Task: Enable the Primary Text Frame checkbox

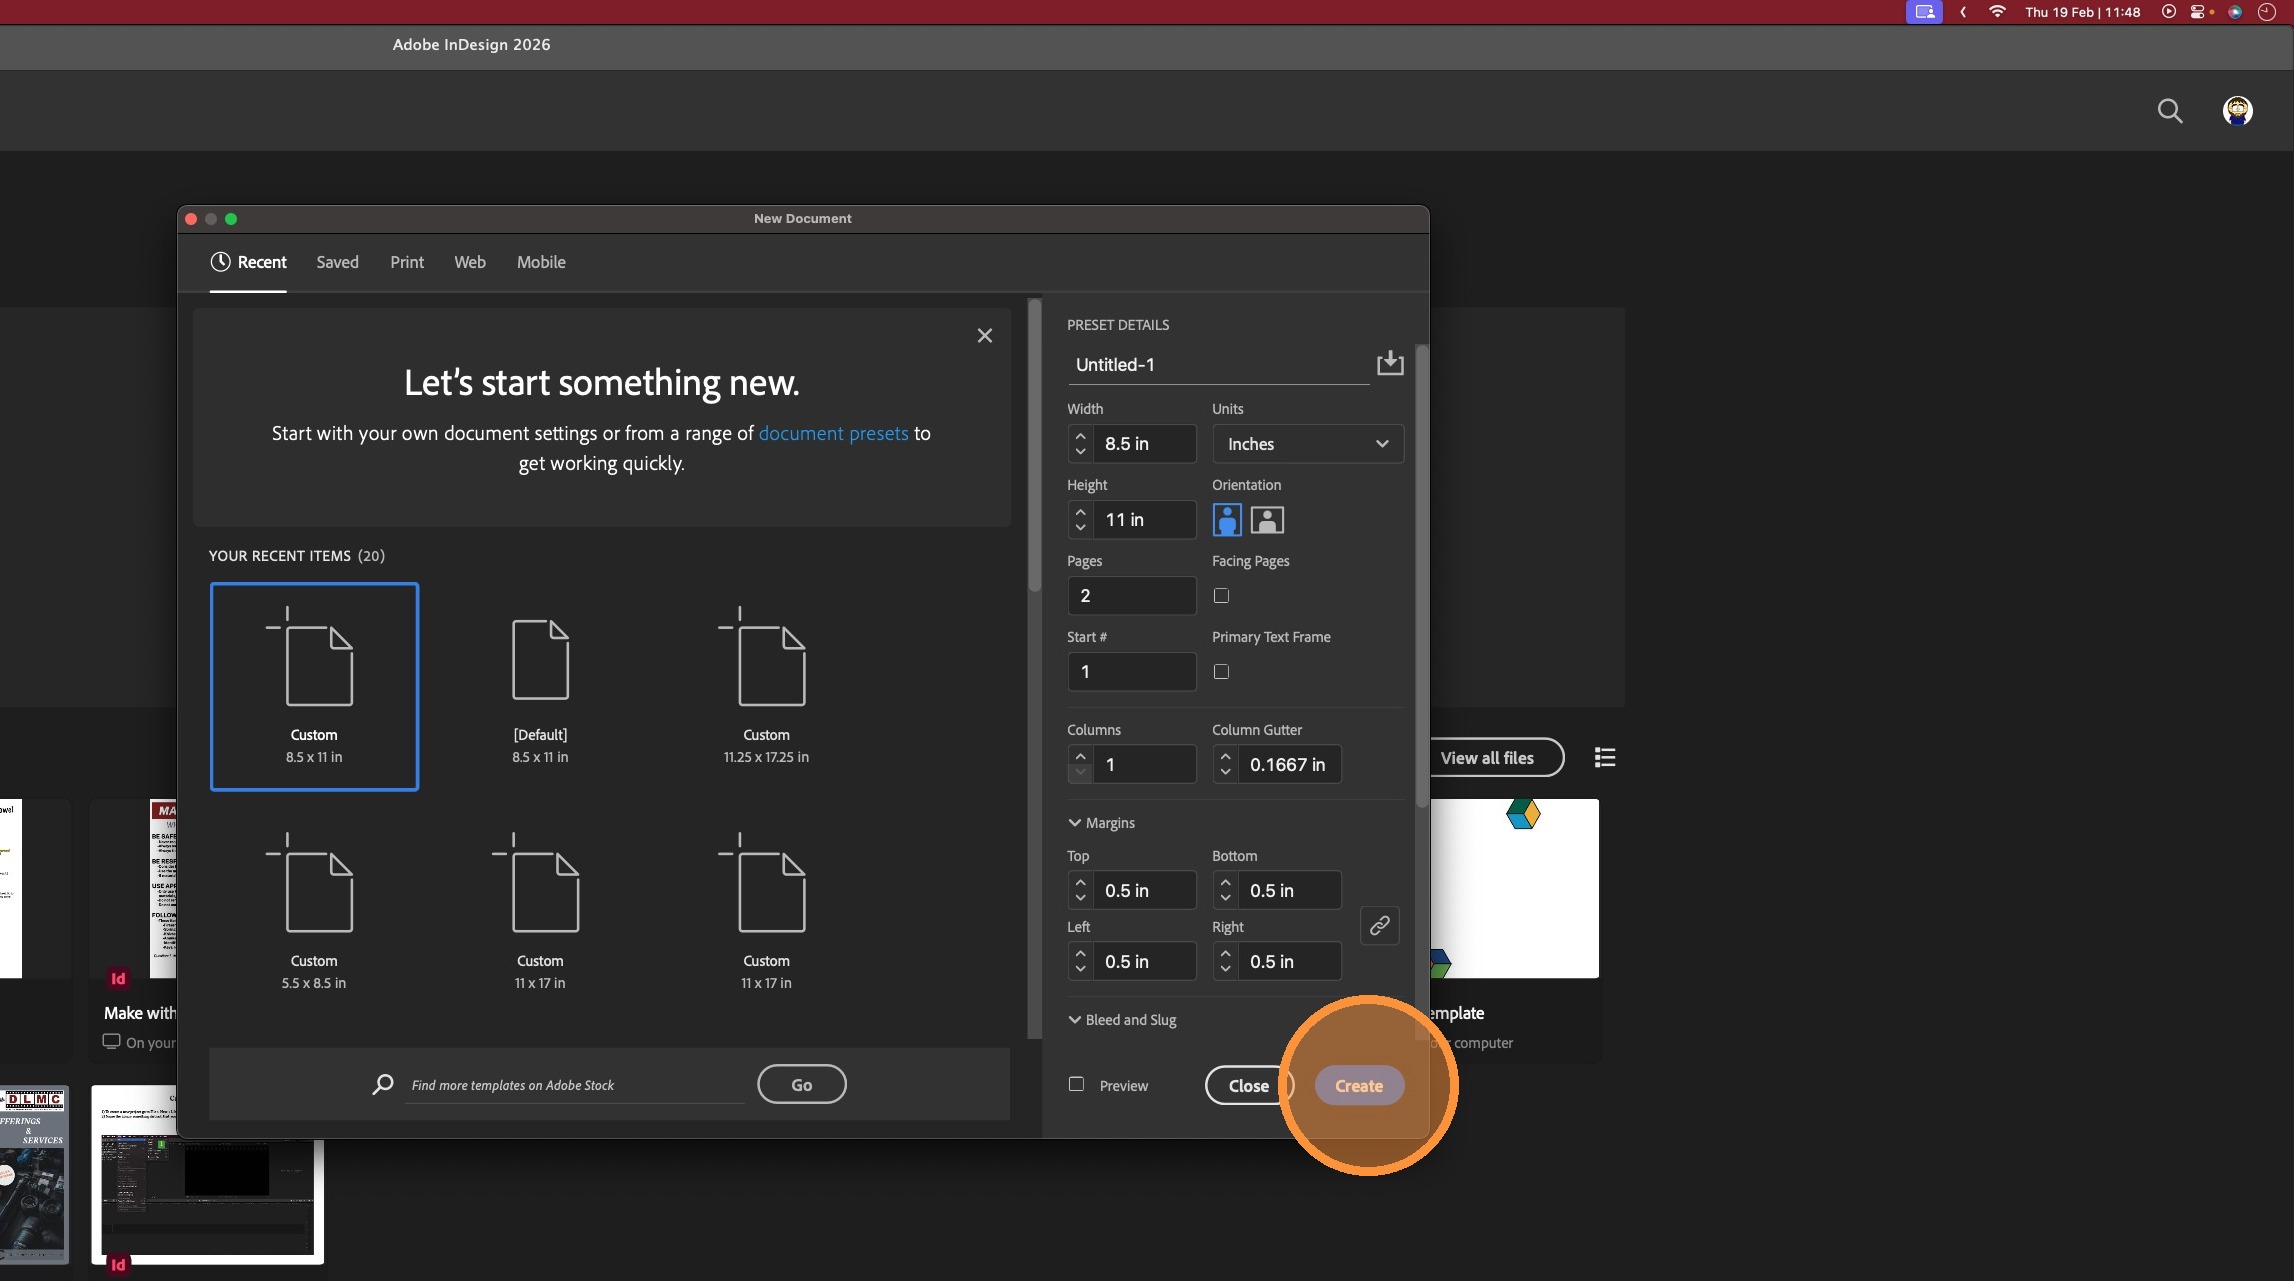Action: tap(1221, 672)
